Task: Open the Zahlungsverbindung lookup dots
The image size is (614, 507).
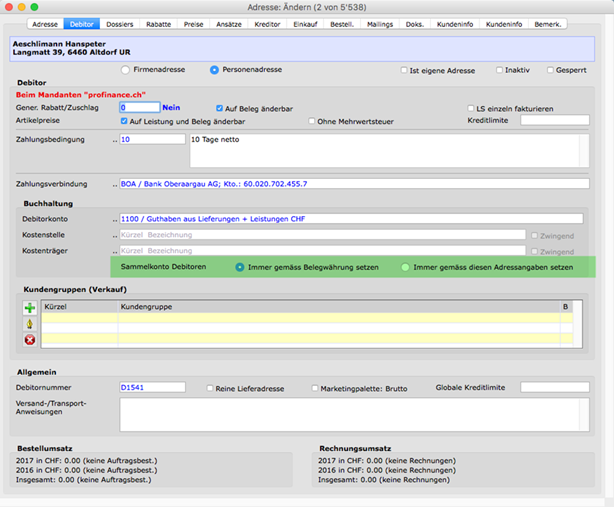Action: tap(114, 185)
